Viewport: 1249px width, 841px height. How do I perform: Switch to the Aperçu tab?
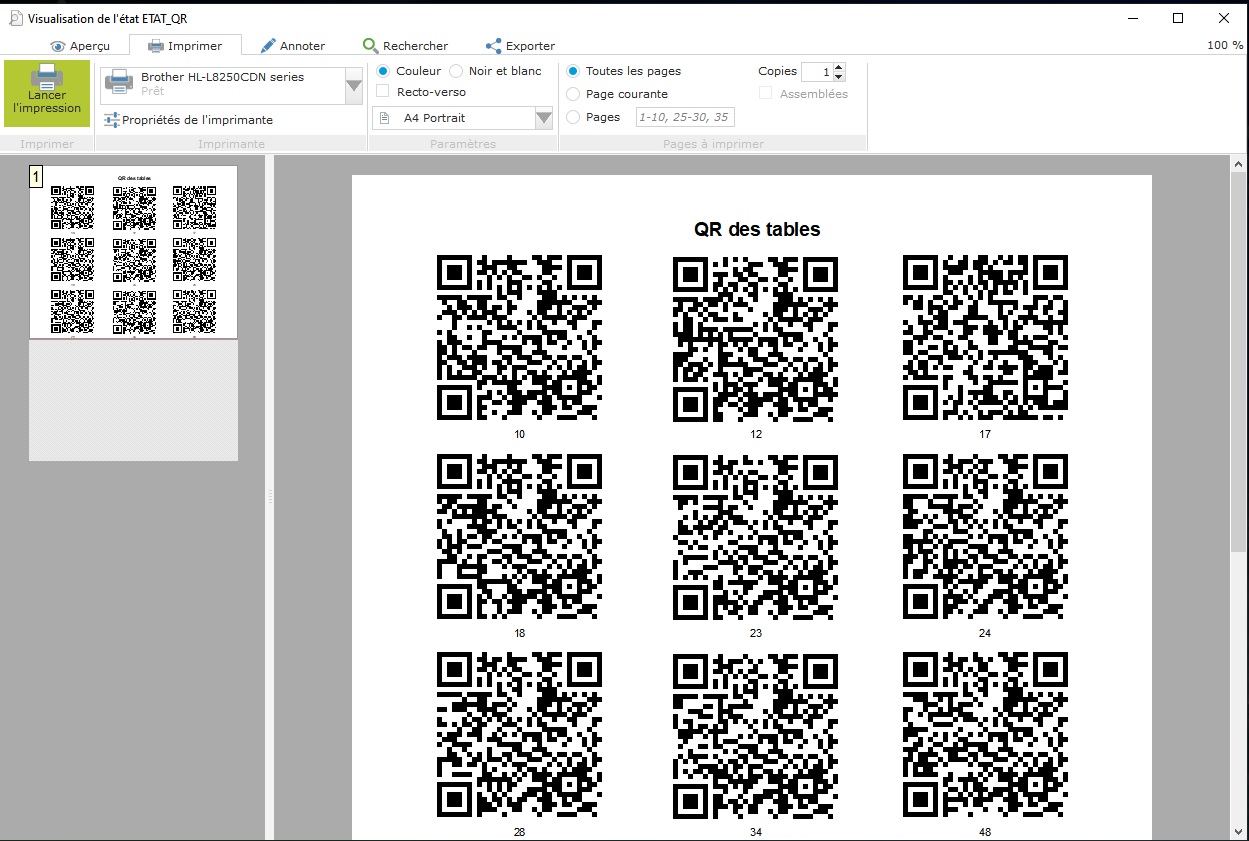(80, 46)
